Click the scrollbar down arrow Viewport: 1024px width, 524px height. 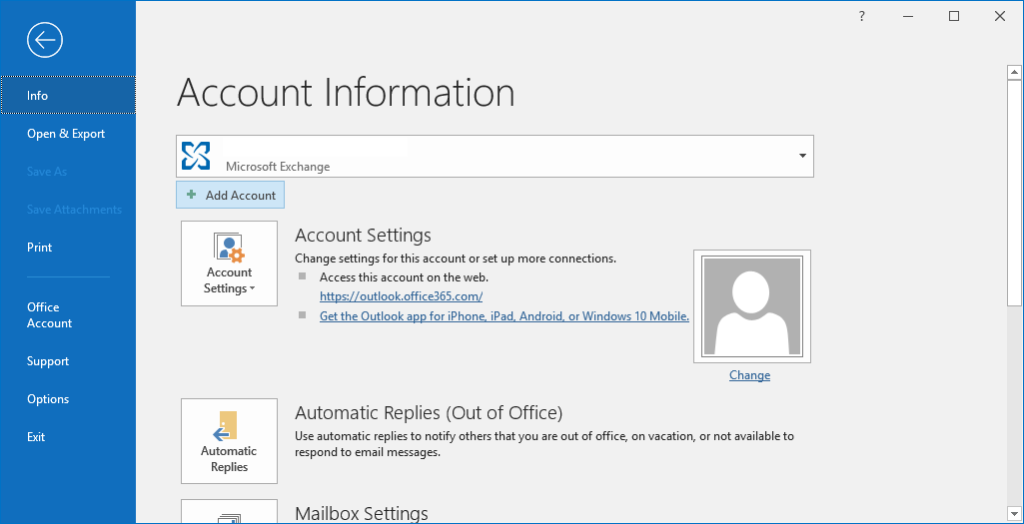pyautogui.click(x=1014, y=513)
